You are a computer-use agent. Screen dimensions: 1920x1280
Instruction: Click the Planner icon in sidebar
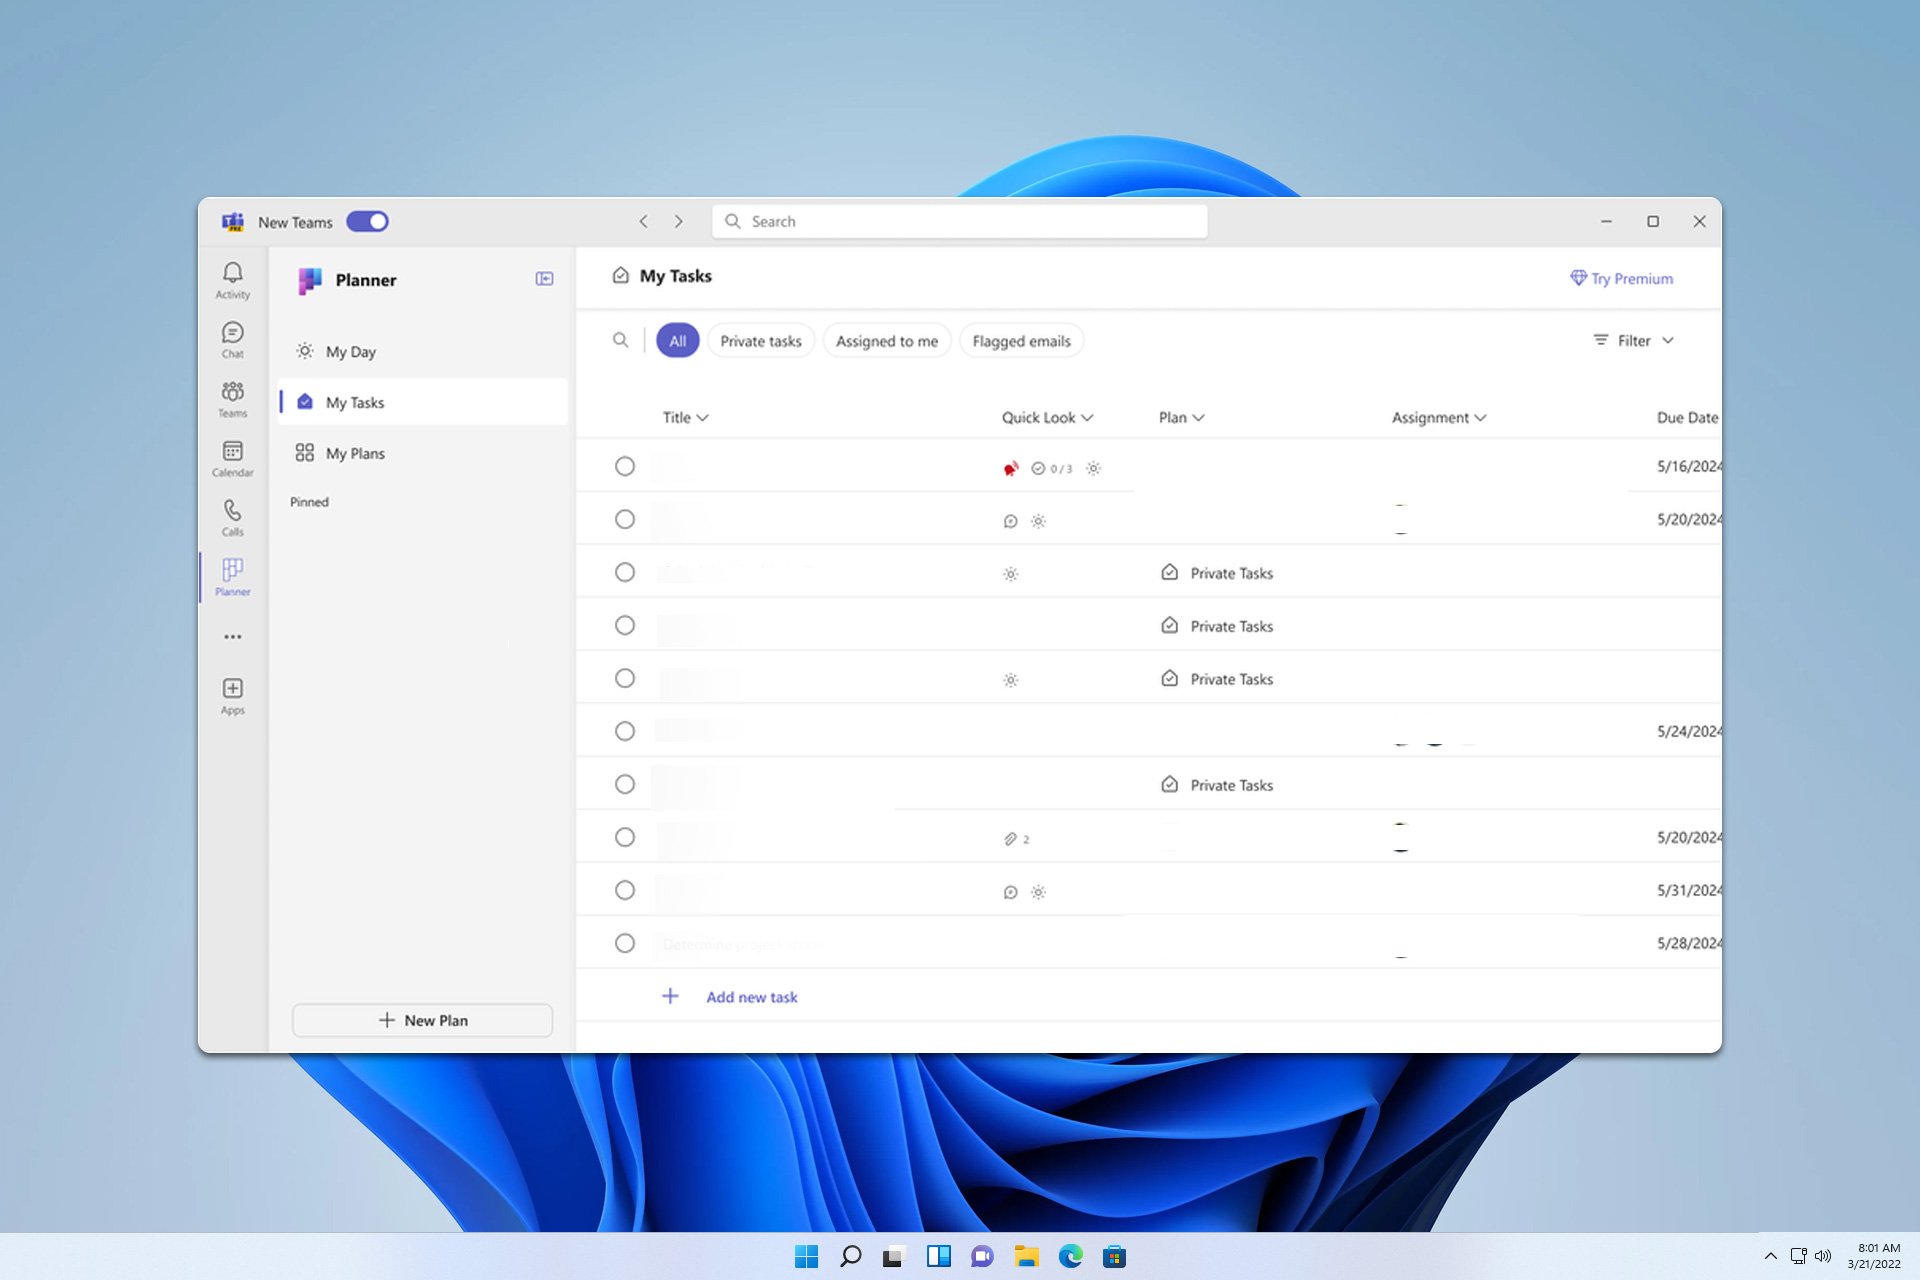pos(231,577)
